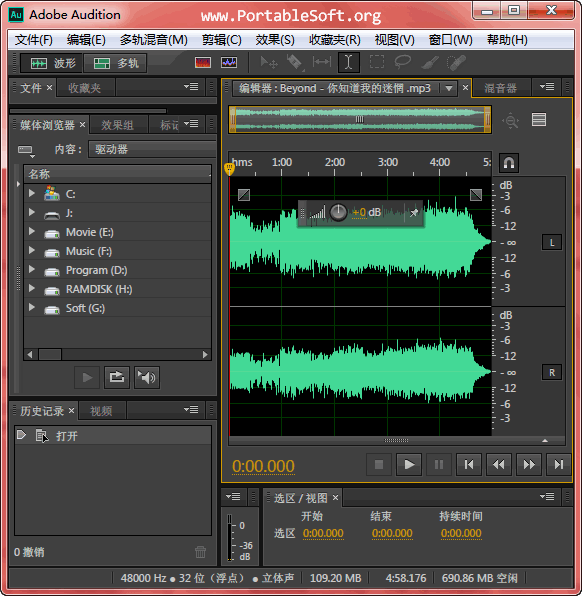Toggle the headphone snapping icon in timeline

tap(509, 163)
